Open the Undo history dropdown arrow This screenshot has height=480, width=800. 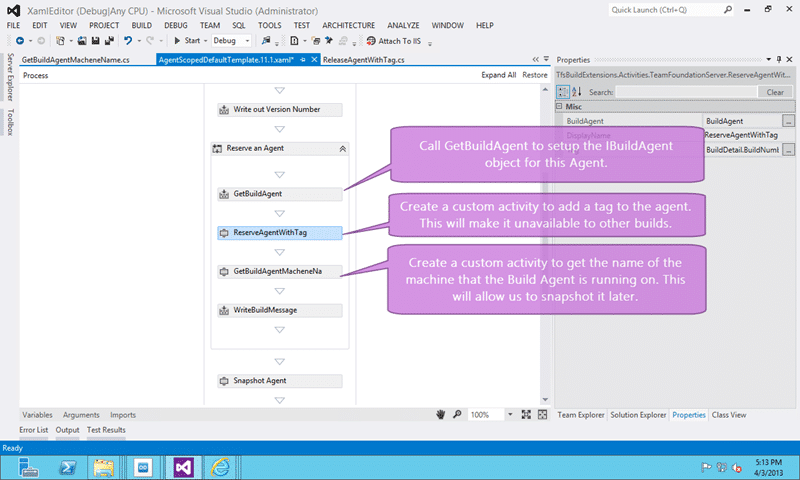tap(139, 41)
